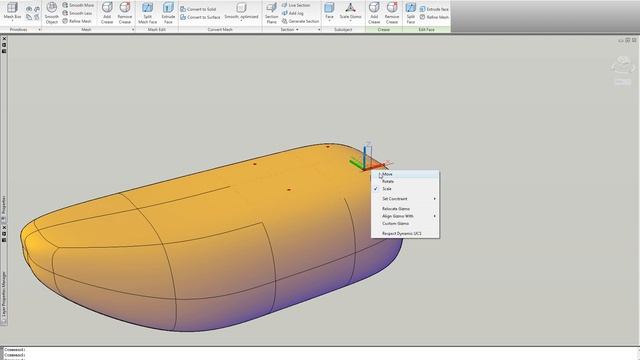Click Smooth More in Mesh panel
640x360 pixels.
click(78, 5)
